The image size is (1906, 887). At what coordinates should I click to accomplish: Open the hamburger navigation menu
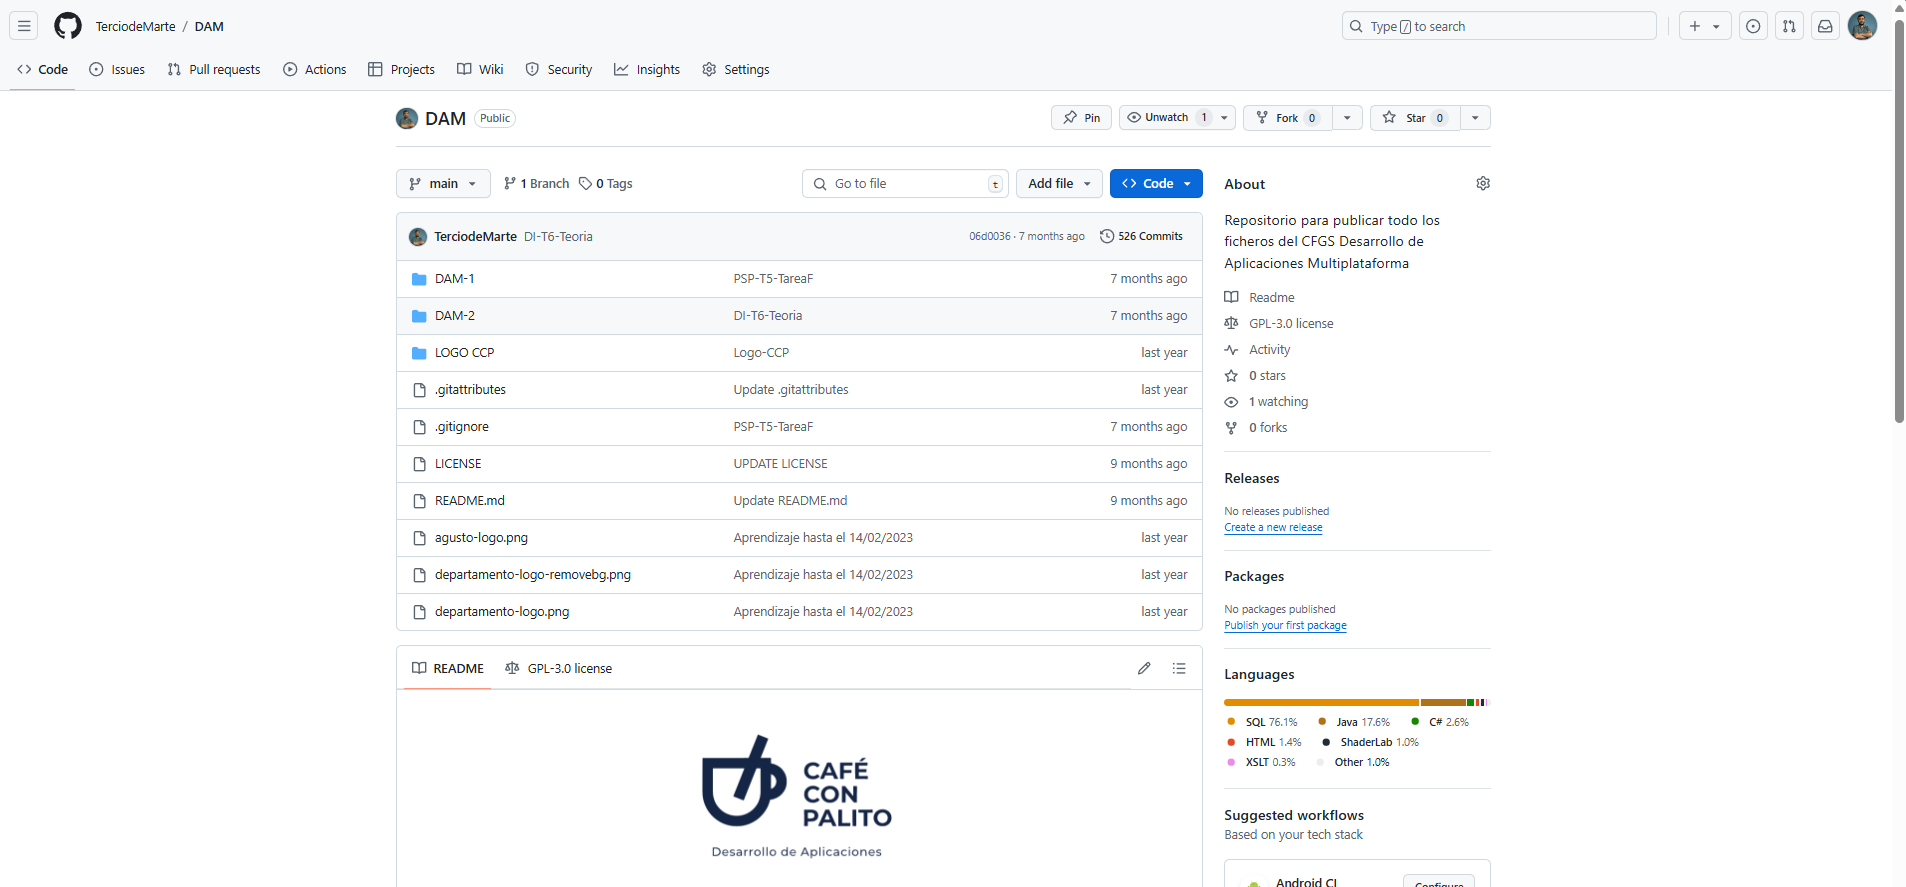coord(24,26)
